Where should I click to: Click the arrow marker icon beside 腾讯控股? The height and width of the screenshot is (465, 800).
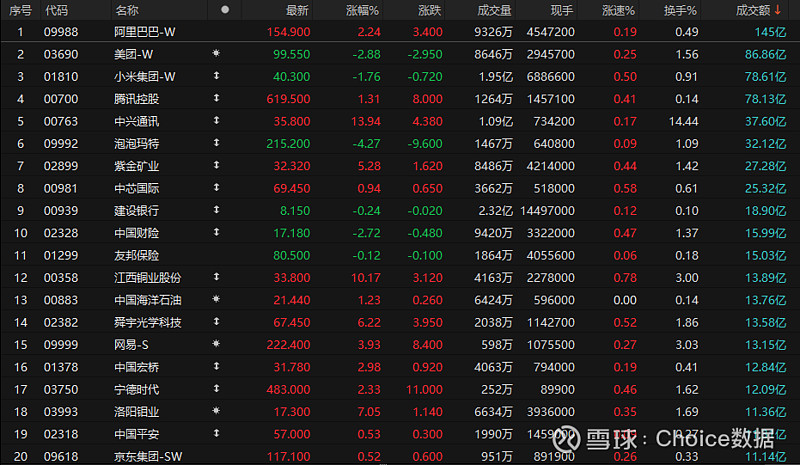[x=216, y=99]
